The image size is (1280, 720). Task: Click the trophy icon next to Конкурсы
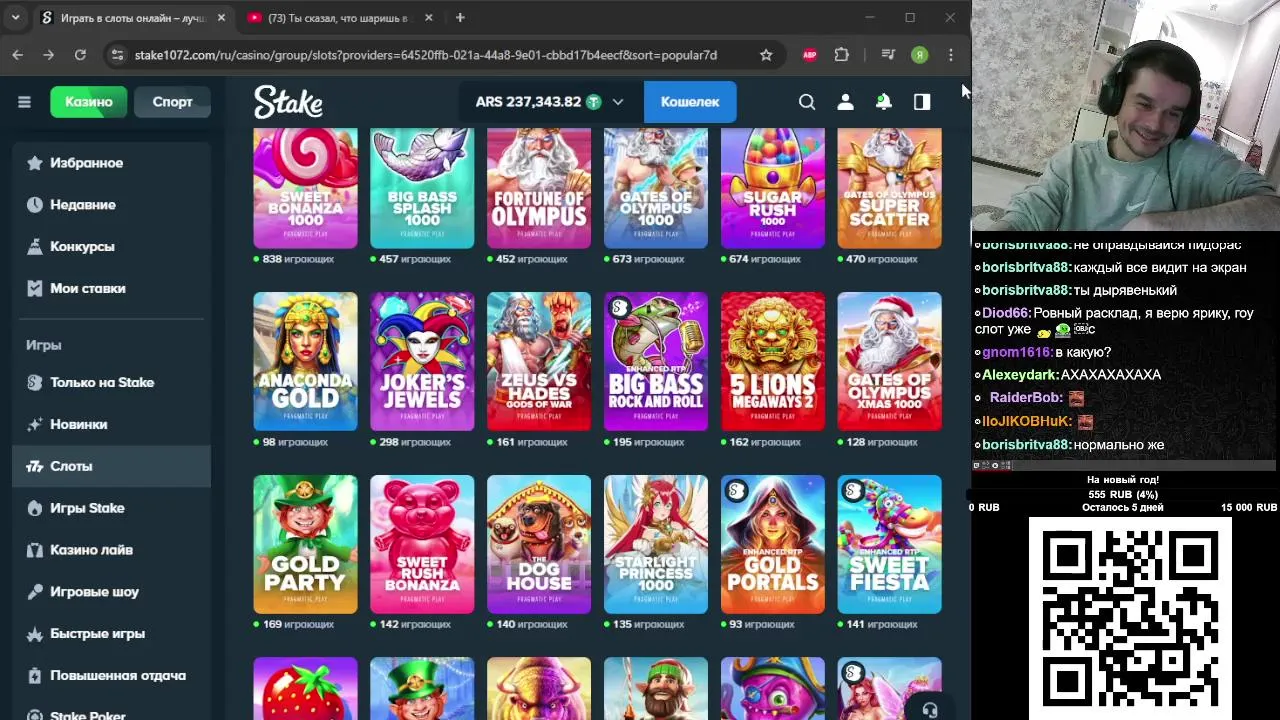[35, 247]
